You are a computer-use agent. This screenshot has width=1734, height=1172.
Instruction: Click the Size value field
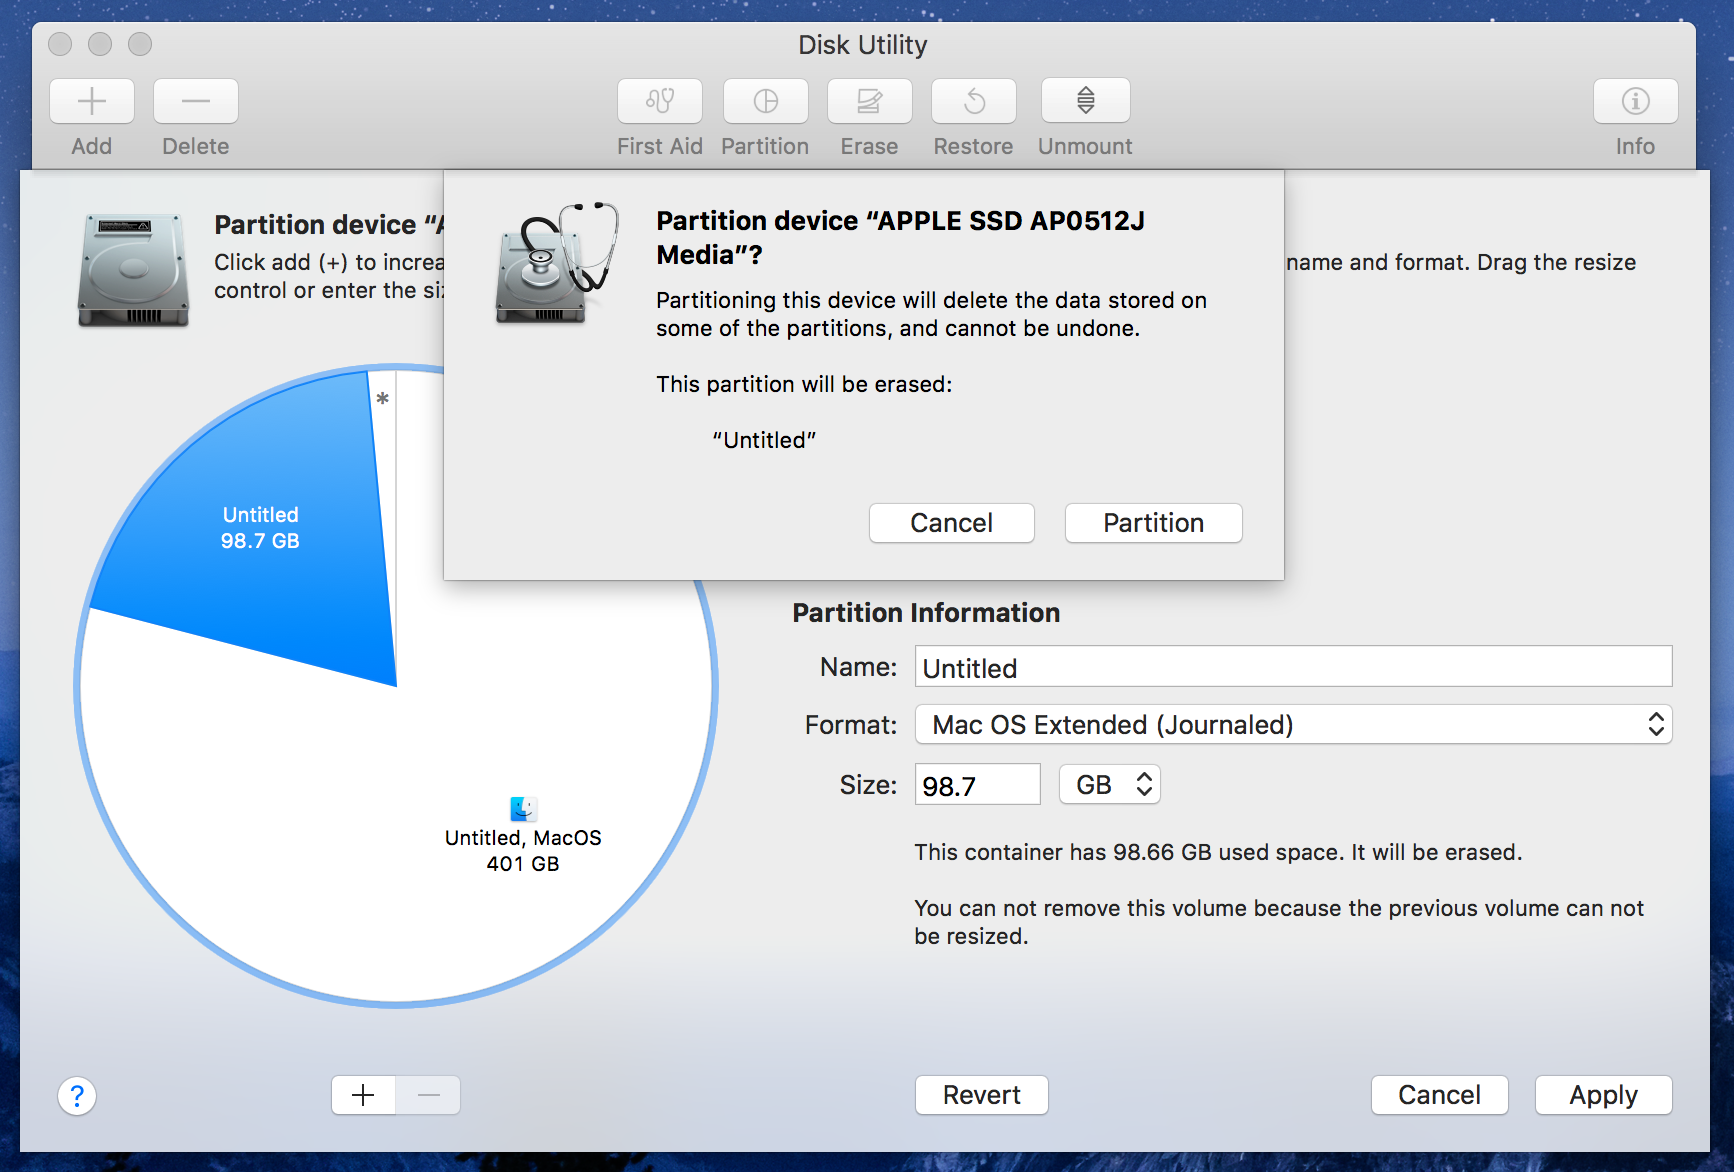(977, 785)
